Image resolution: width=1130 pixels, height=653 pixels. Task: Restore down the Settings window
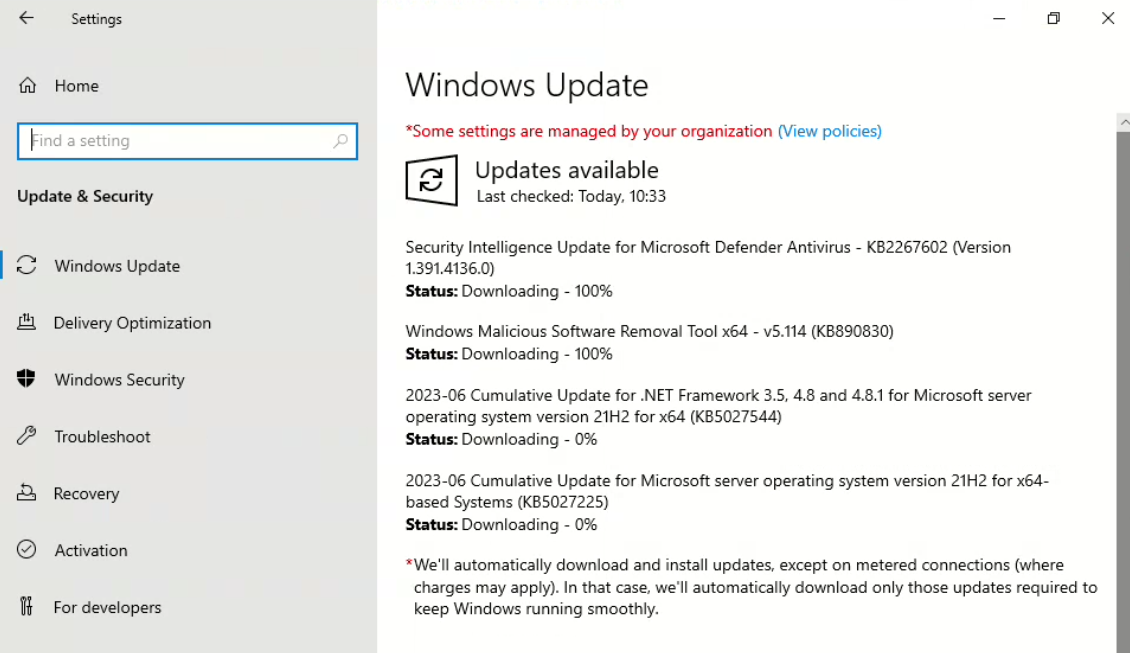coord(1053,18)
